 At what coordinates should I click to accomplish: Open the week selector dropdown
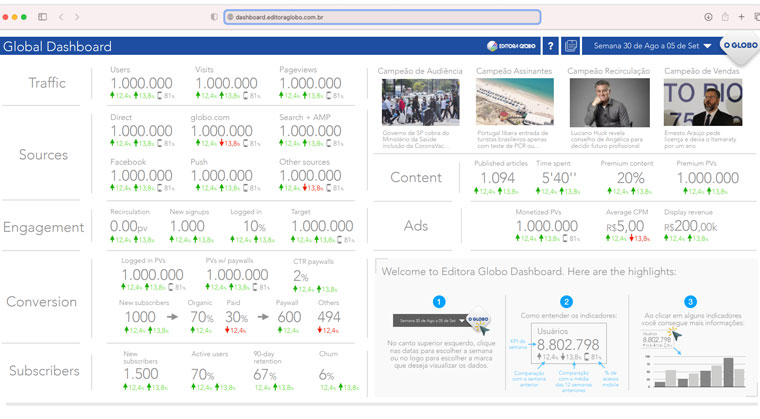652,46
